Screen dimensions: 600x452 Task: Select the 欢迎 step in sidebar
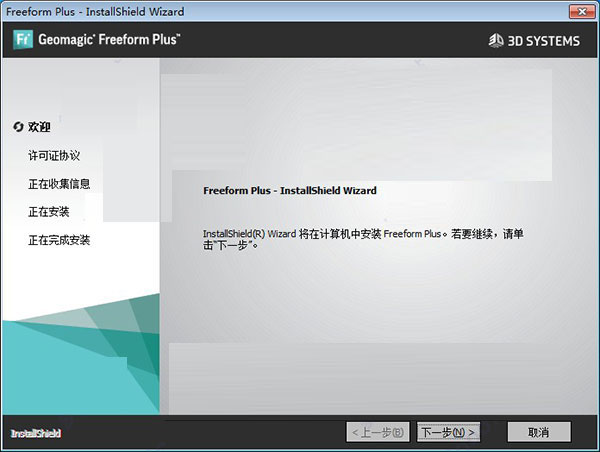(x=39, y=127)
